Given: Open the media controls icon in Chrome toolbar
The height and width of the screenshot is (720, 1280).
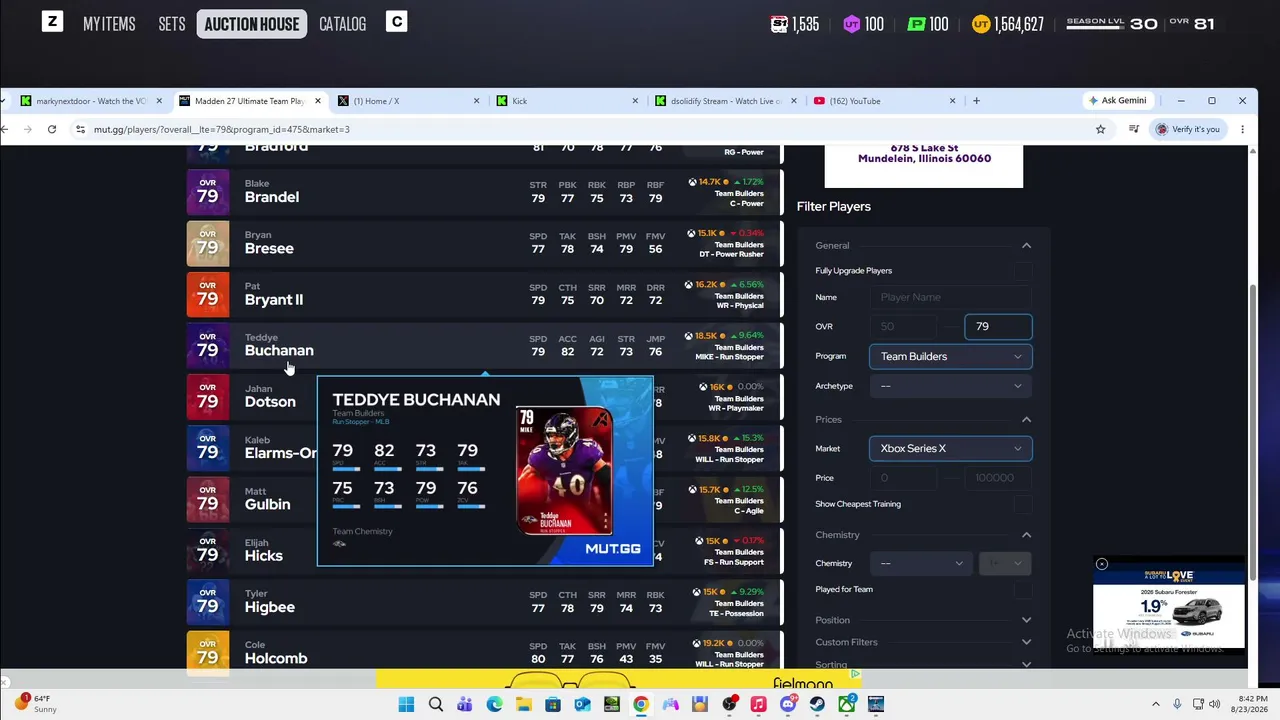Looking at the screenshot, I should click(x=1133, y=129).
